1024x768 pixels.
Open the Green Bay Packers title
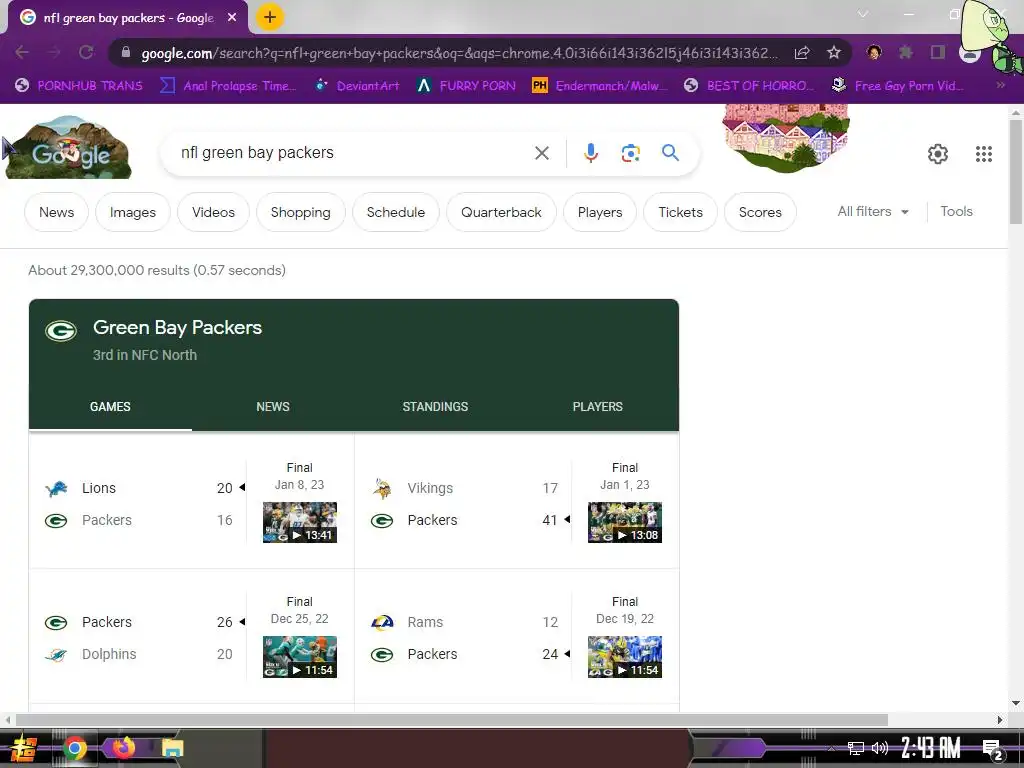coord(177,327)
